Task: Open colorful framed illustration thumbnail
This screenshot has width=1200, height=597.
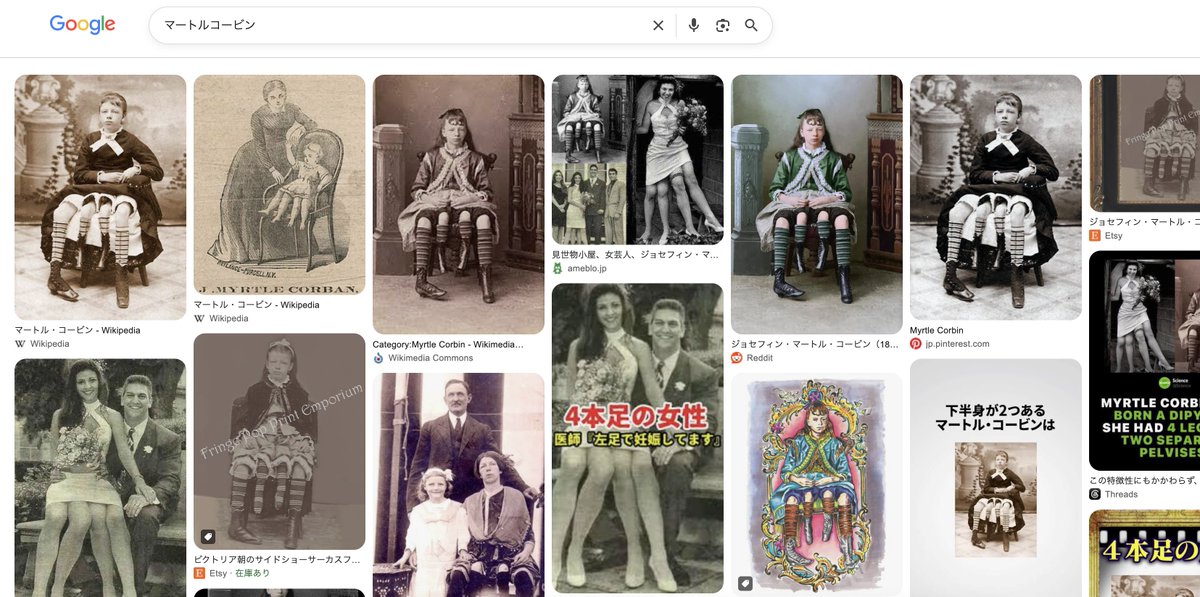Action: click(816, 485)
